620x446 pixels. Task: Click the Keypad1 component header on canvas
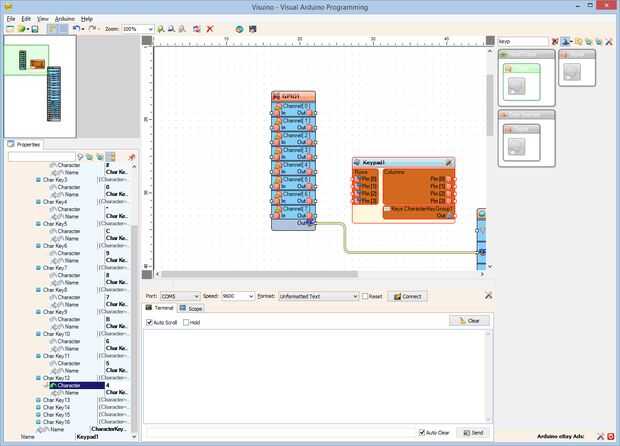pyautogui.click(x=403, y=163)
